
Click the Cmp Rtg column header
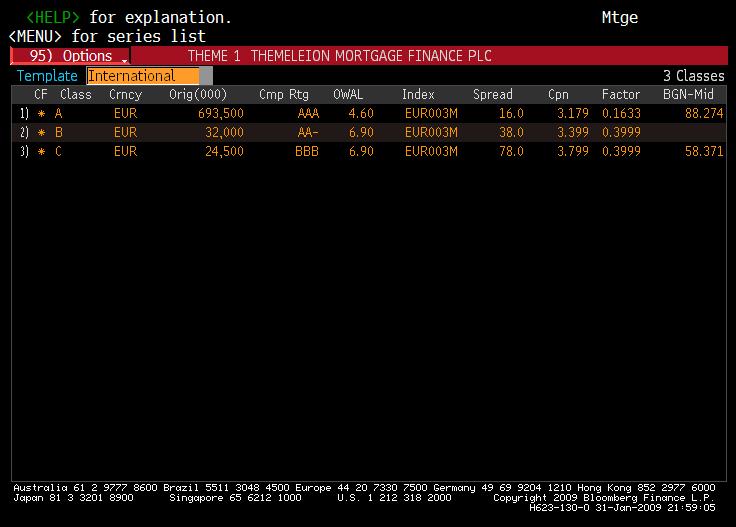[x=284, y=95]
